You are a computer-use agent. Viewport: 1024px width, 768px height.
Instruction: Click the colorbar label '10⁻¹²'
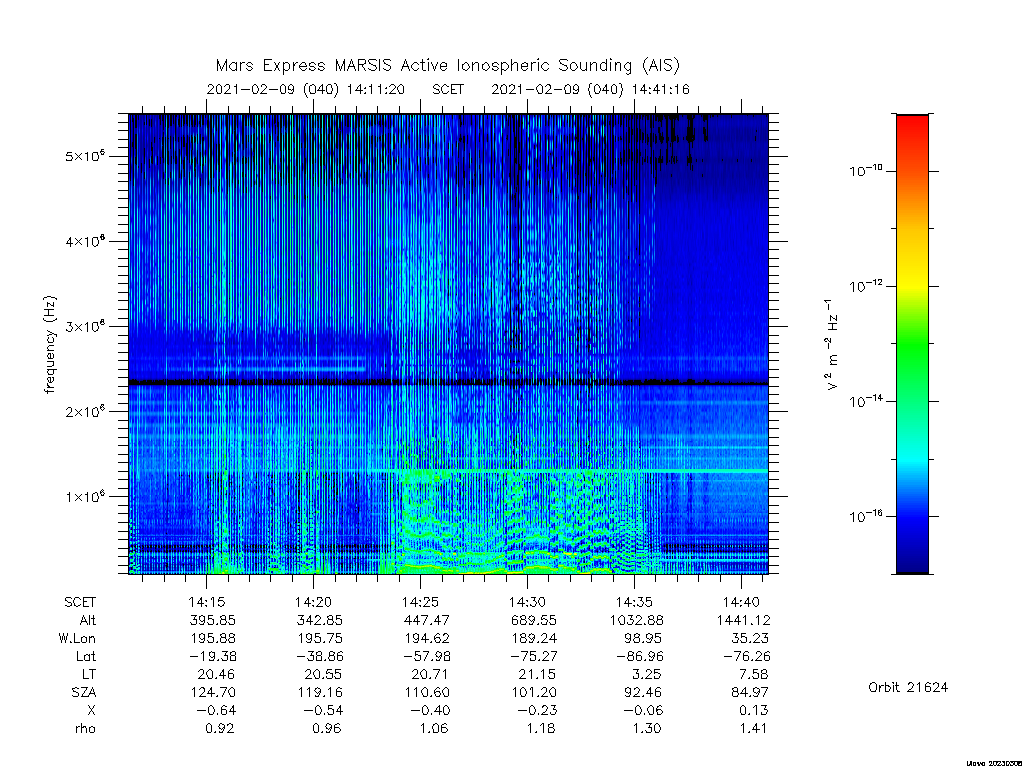[x=866, y=286]
